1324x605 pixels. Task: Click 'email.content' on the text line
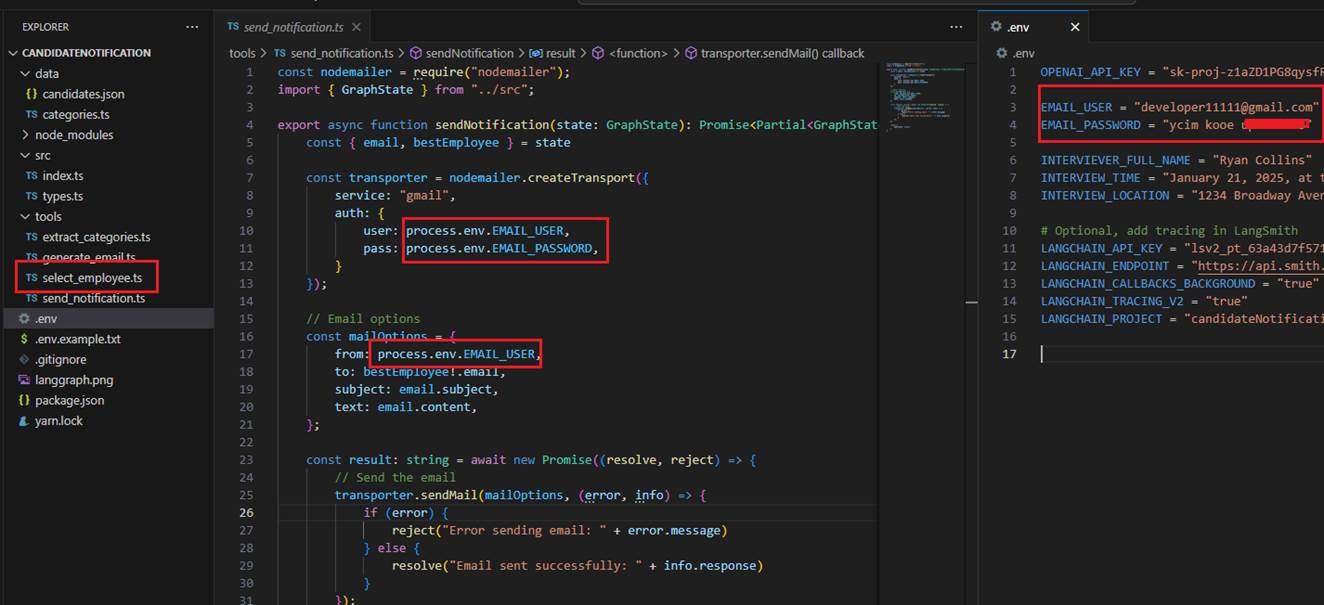tap(423, 407)
